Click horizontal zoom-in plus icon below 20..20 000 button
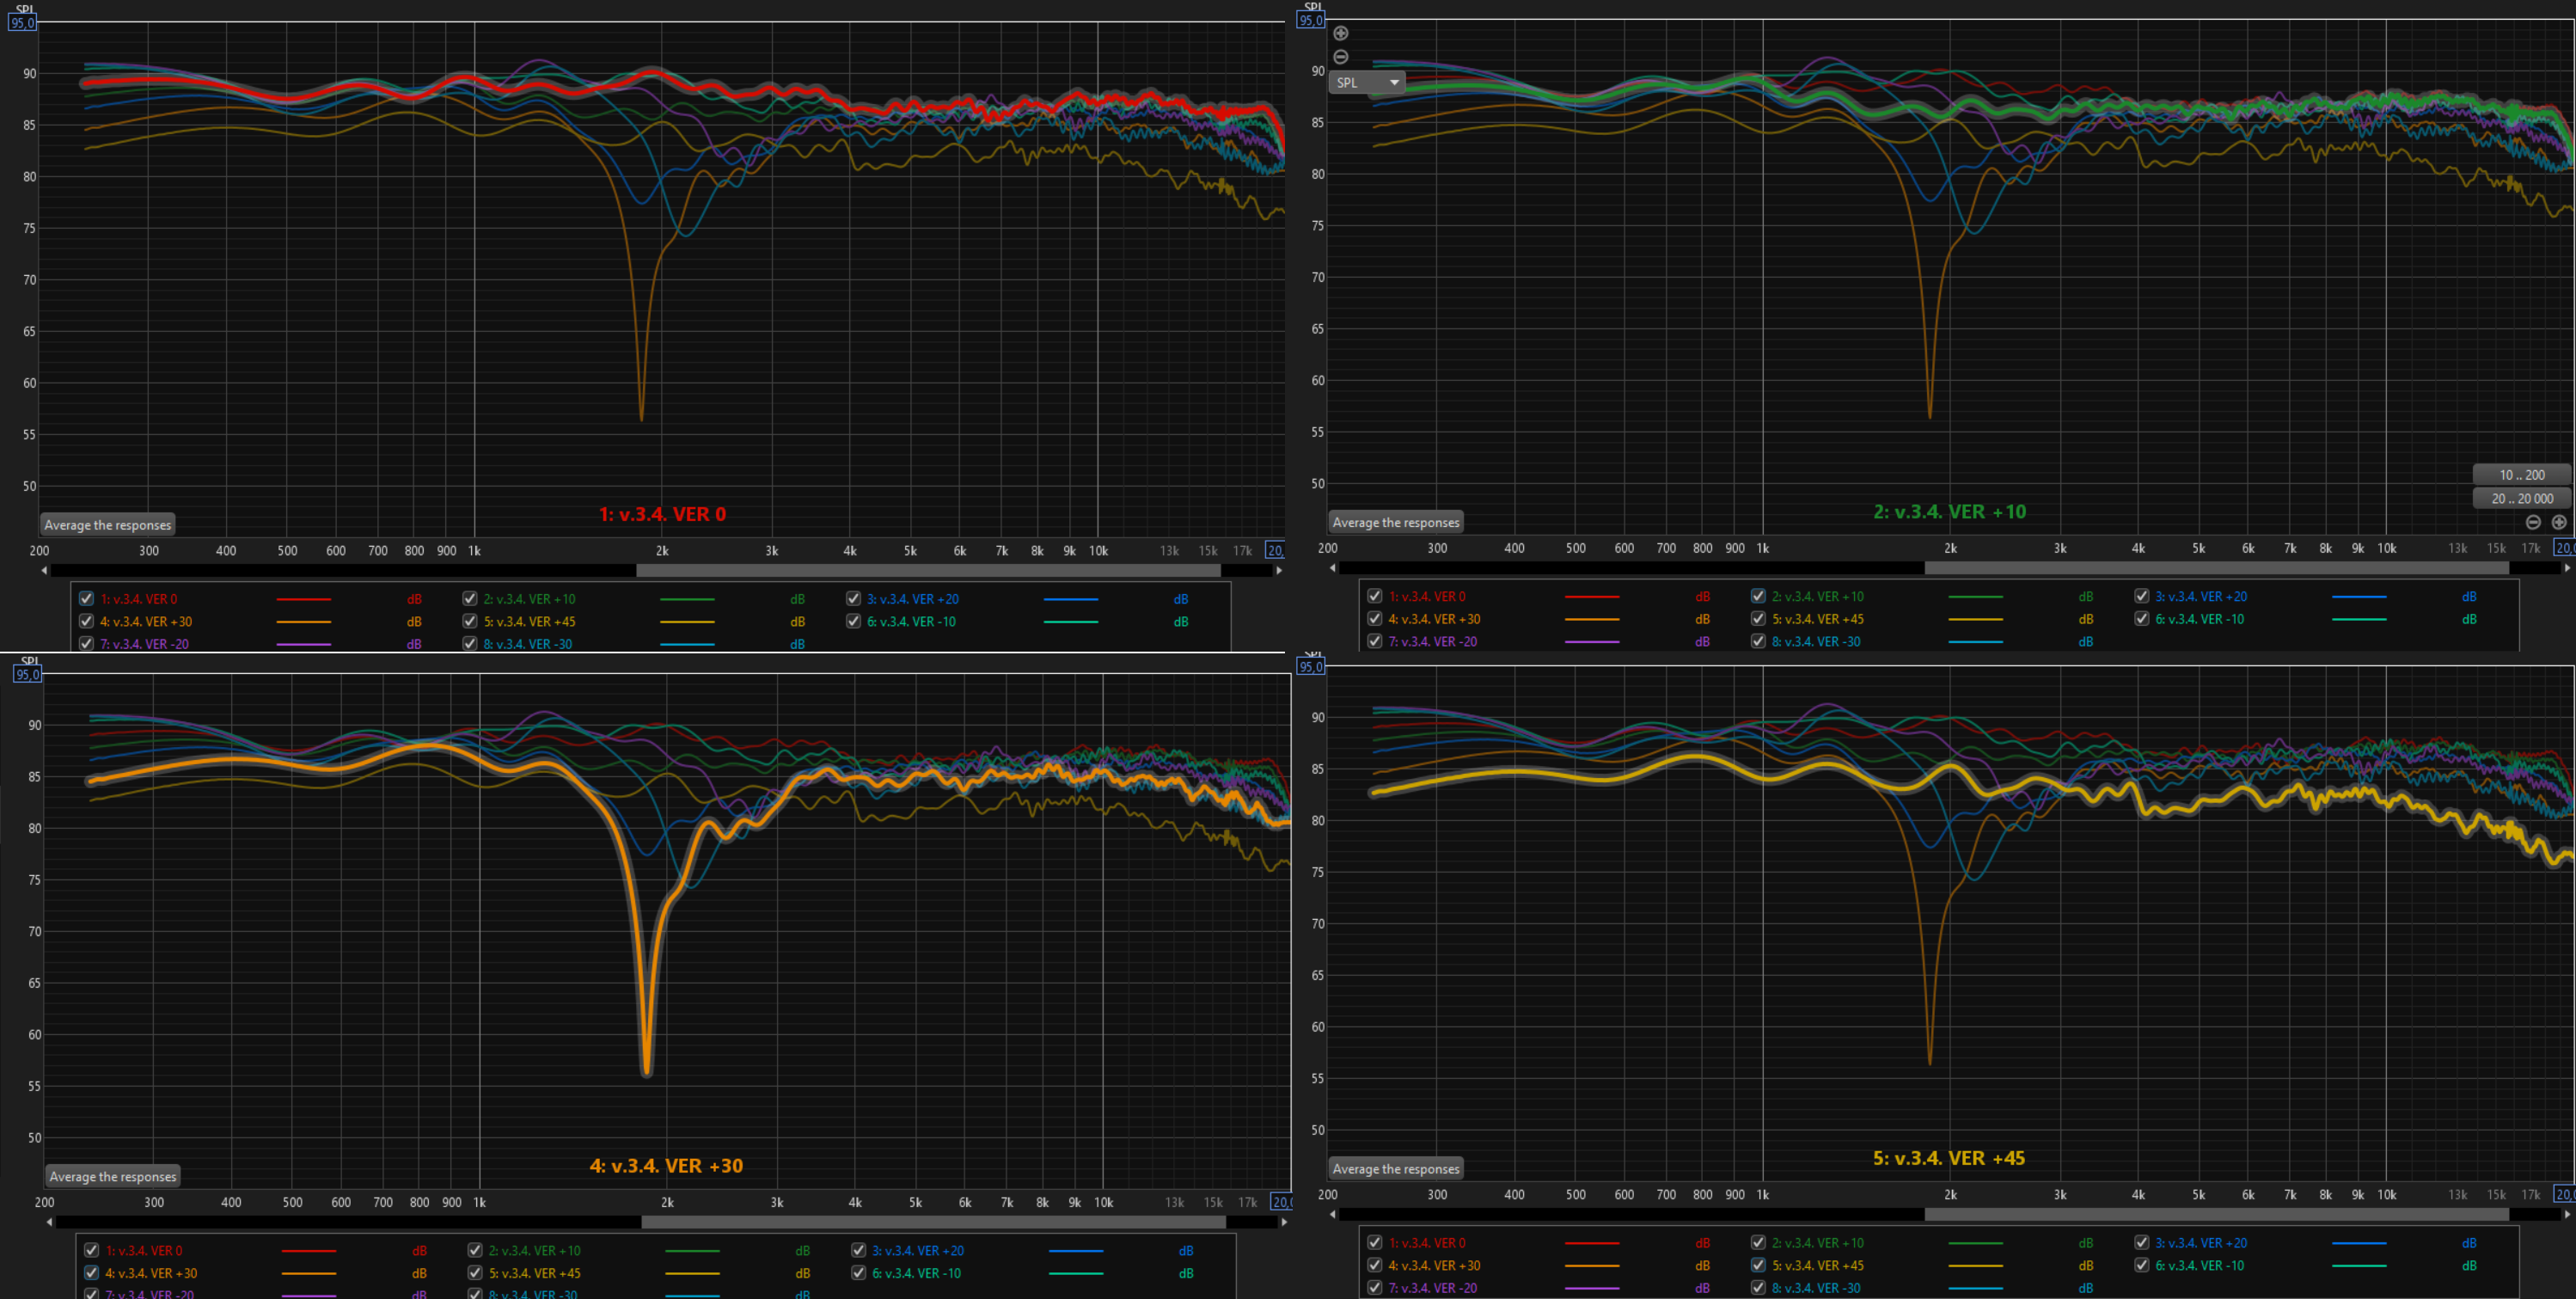The height and width of the screenshot is (1299, 2576). (x=2559, y=522)
